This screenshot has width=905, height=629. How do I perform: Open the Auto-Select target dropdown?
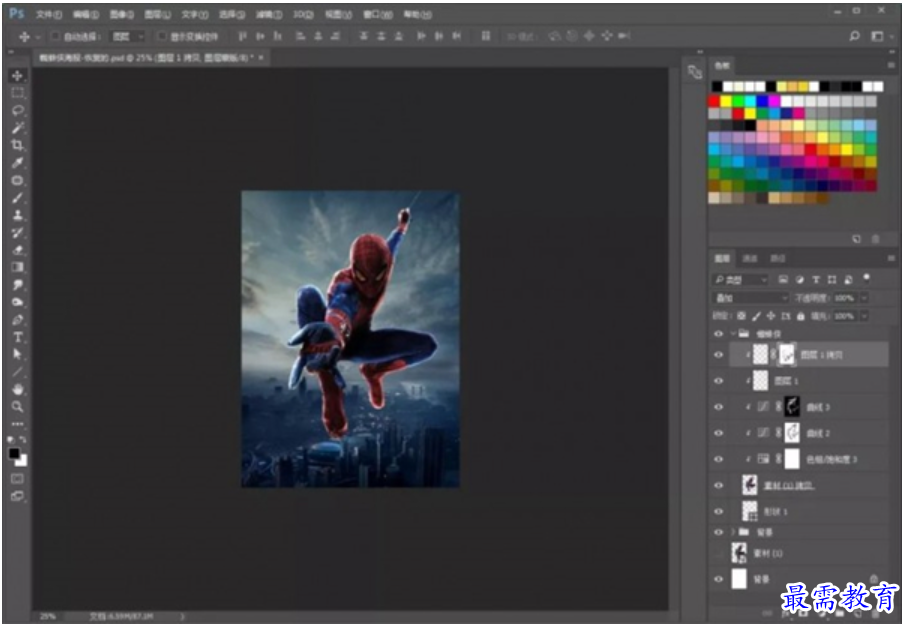point(128,36)
